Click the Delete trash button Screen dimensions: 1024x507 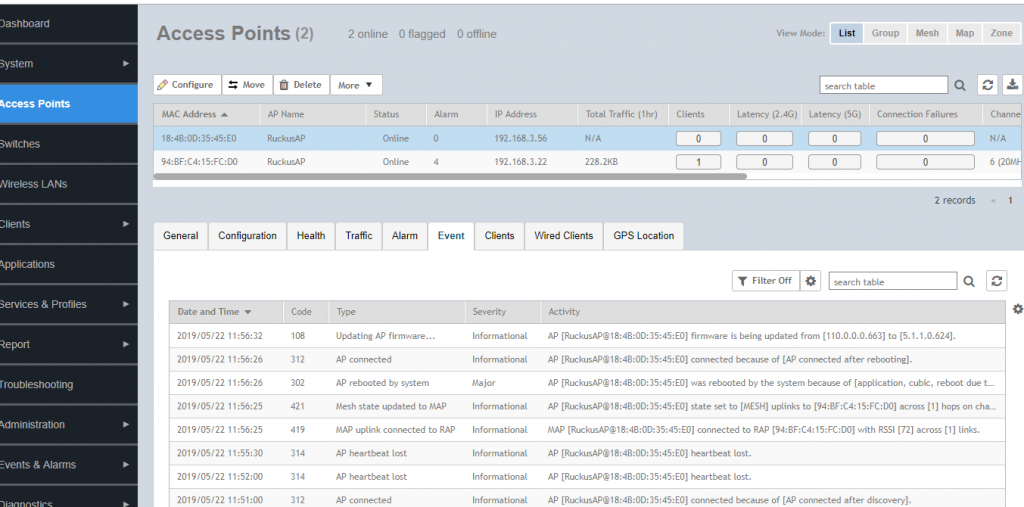click(300, 85)
